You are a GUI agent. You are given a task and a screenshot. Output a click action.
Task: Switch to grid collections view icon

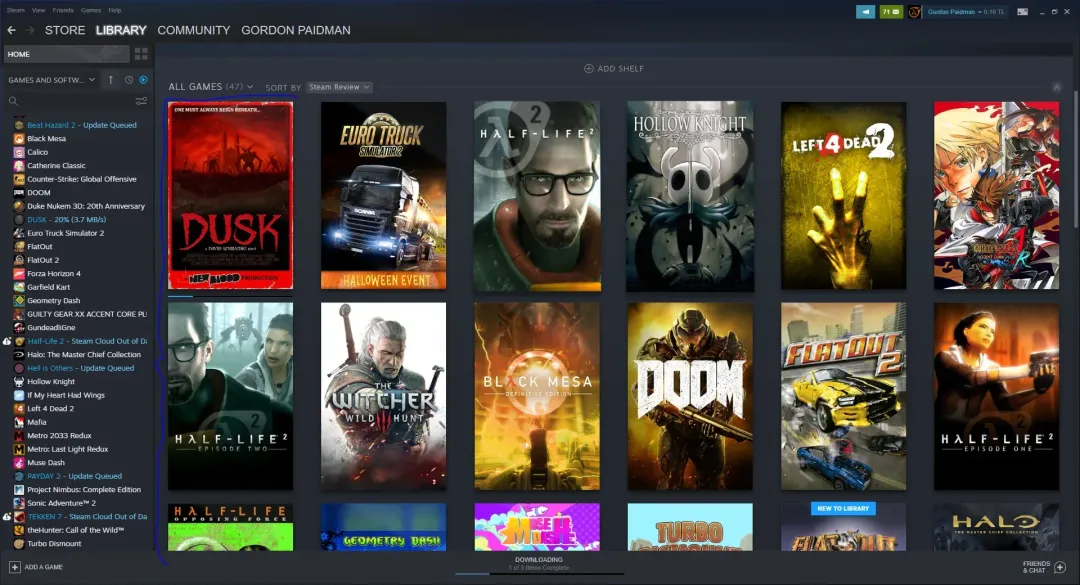click(141, 54)
